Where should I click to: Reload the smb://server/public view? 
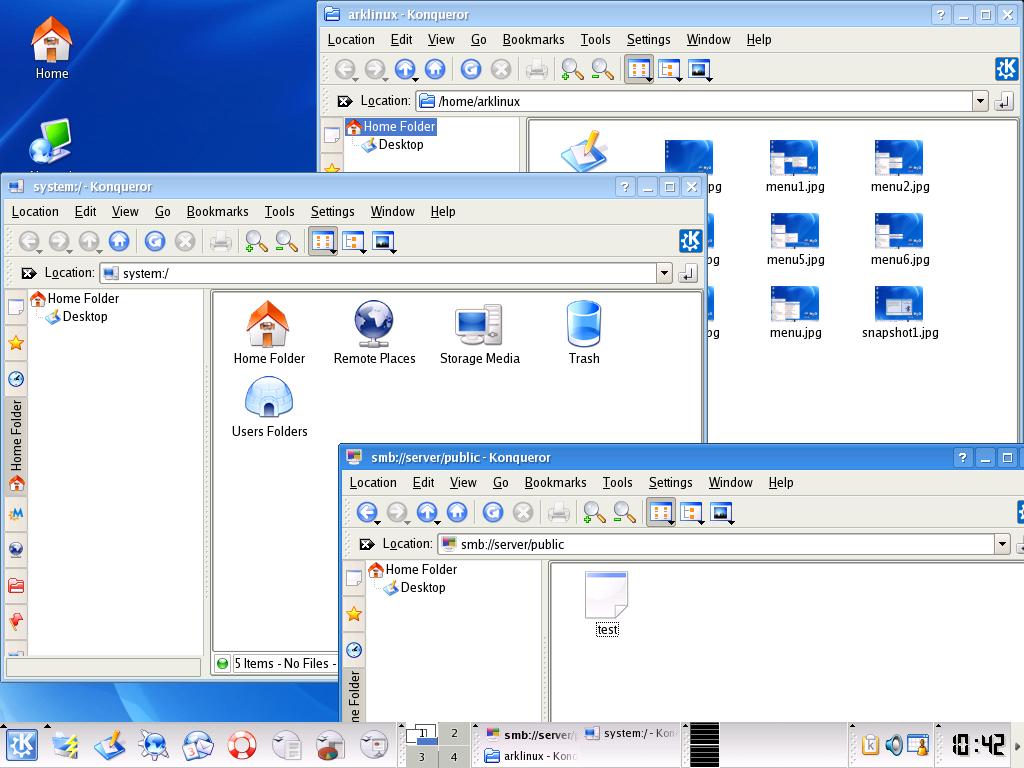(x=493, y=513)
